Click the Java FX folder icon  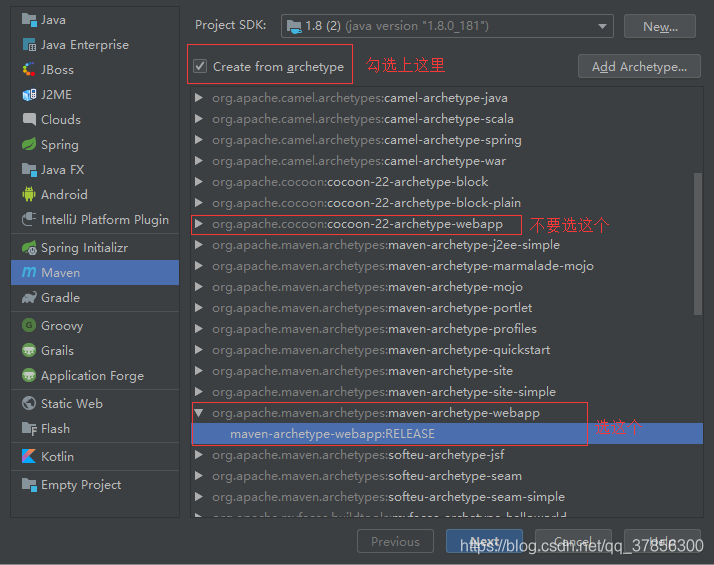29,170
